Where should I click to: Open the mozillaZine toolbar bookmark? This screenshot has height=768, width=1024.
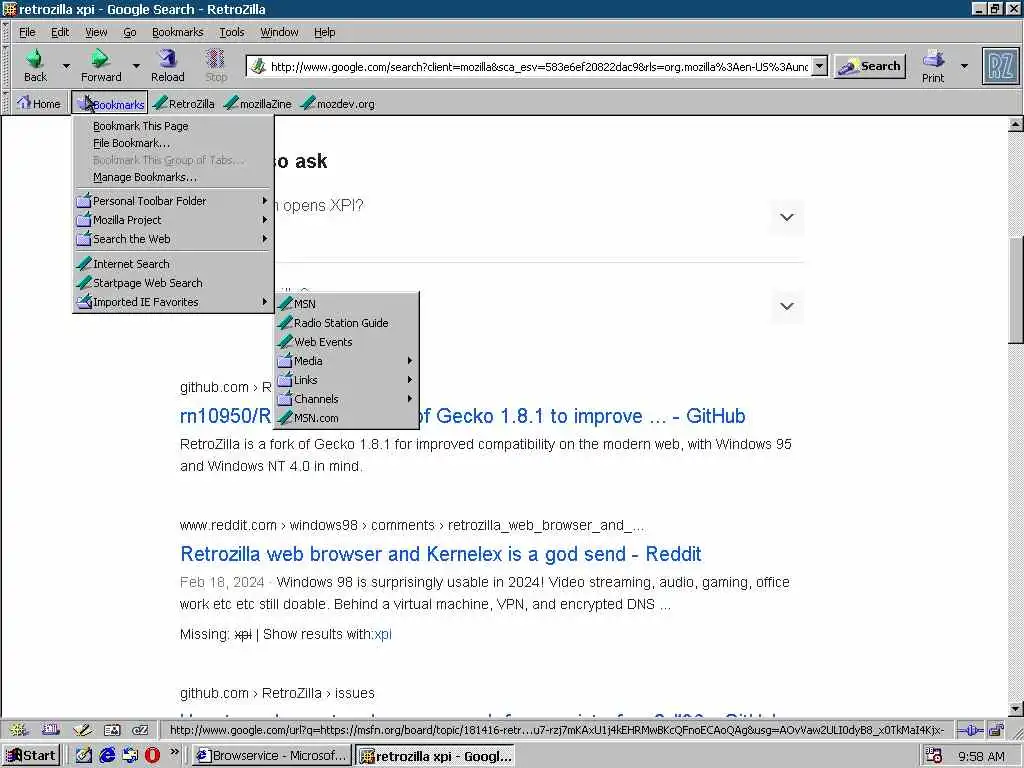tap(257, 103)
